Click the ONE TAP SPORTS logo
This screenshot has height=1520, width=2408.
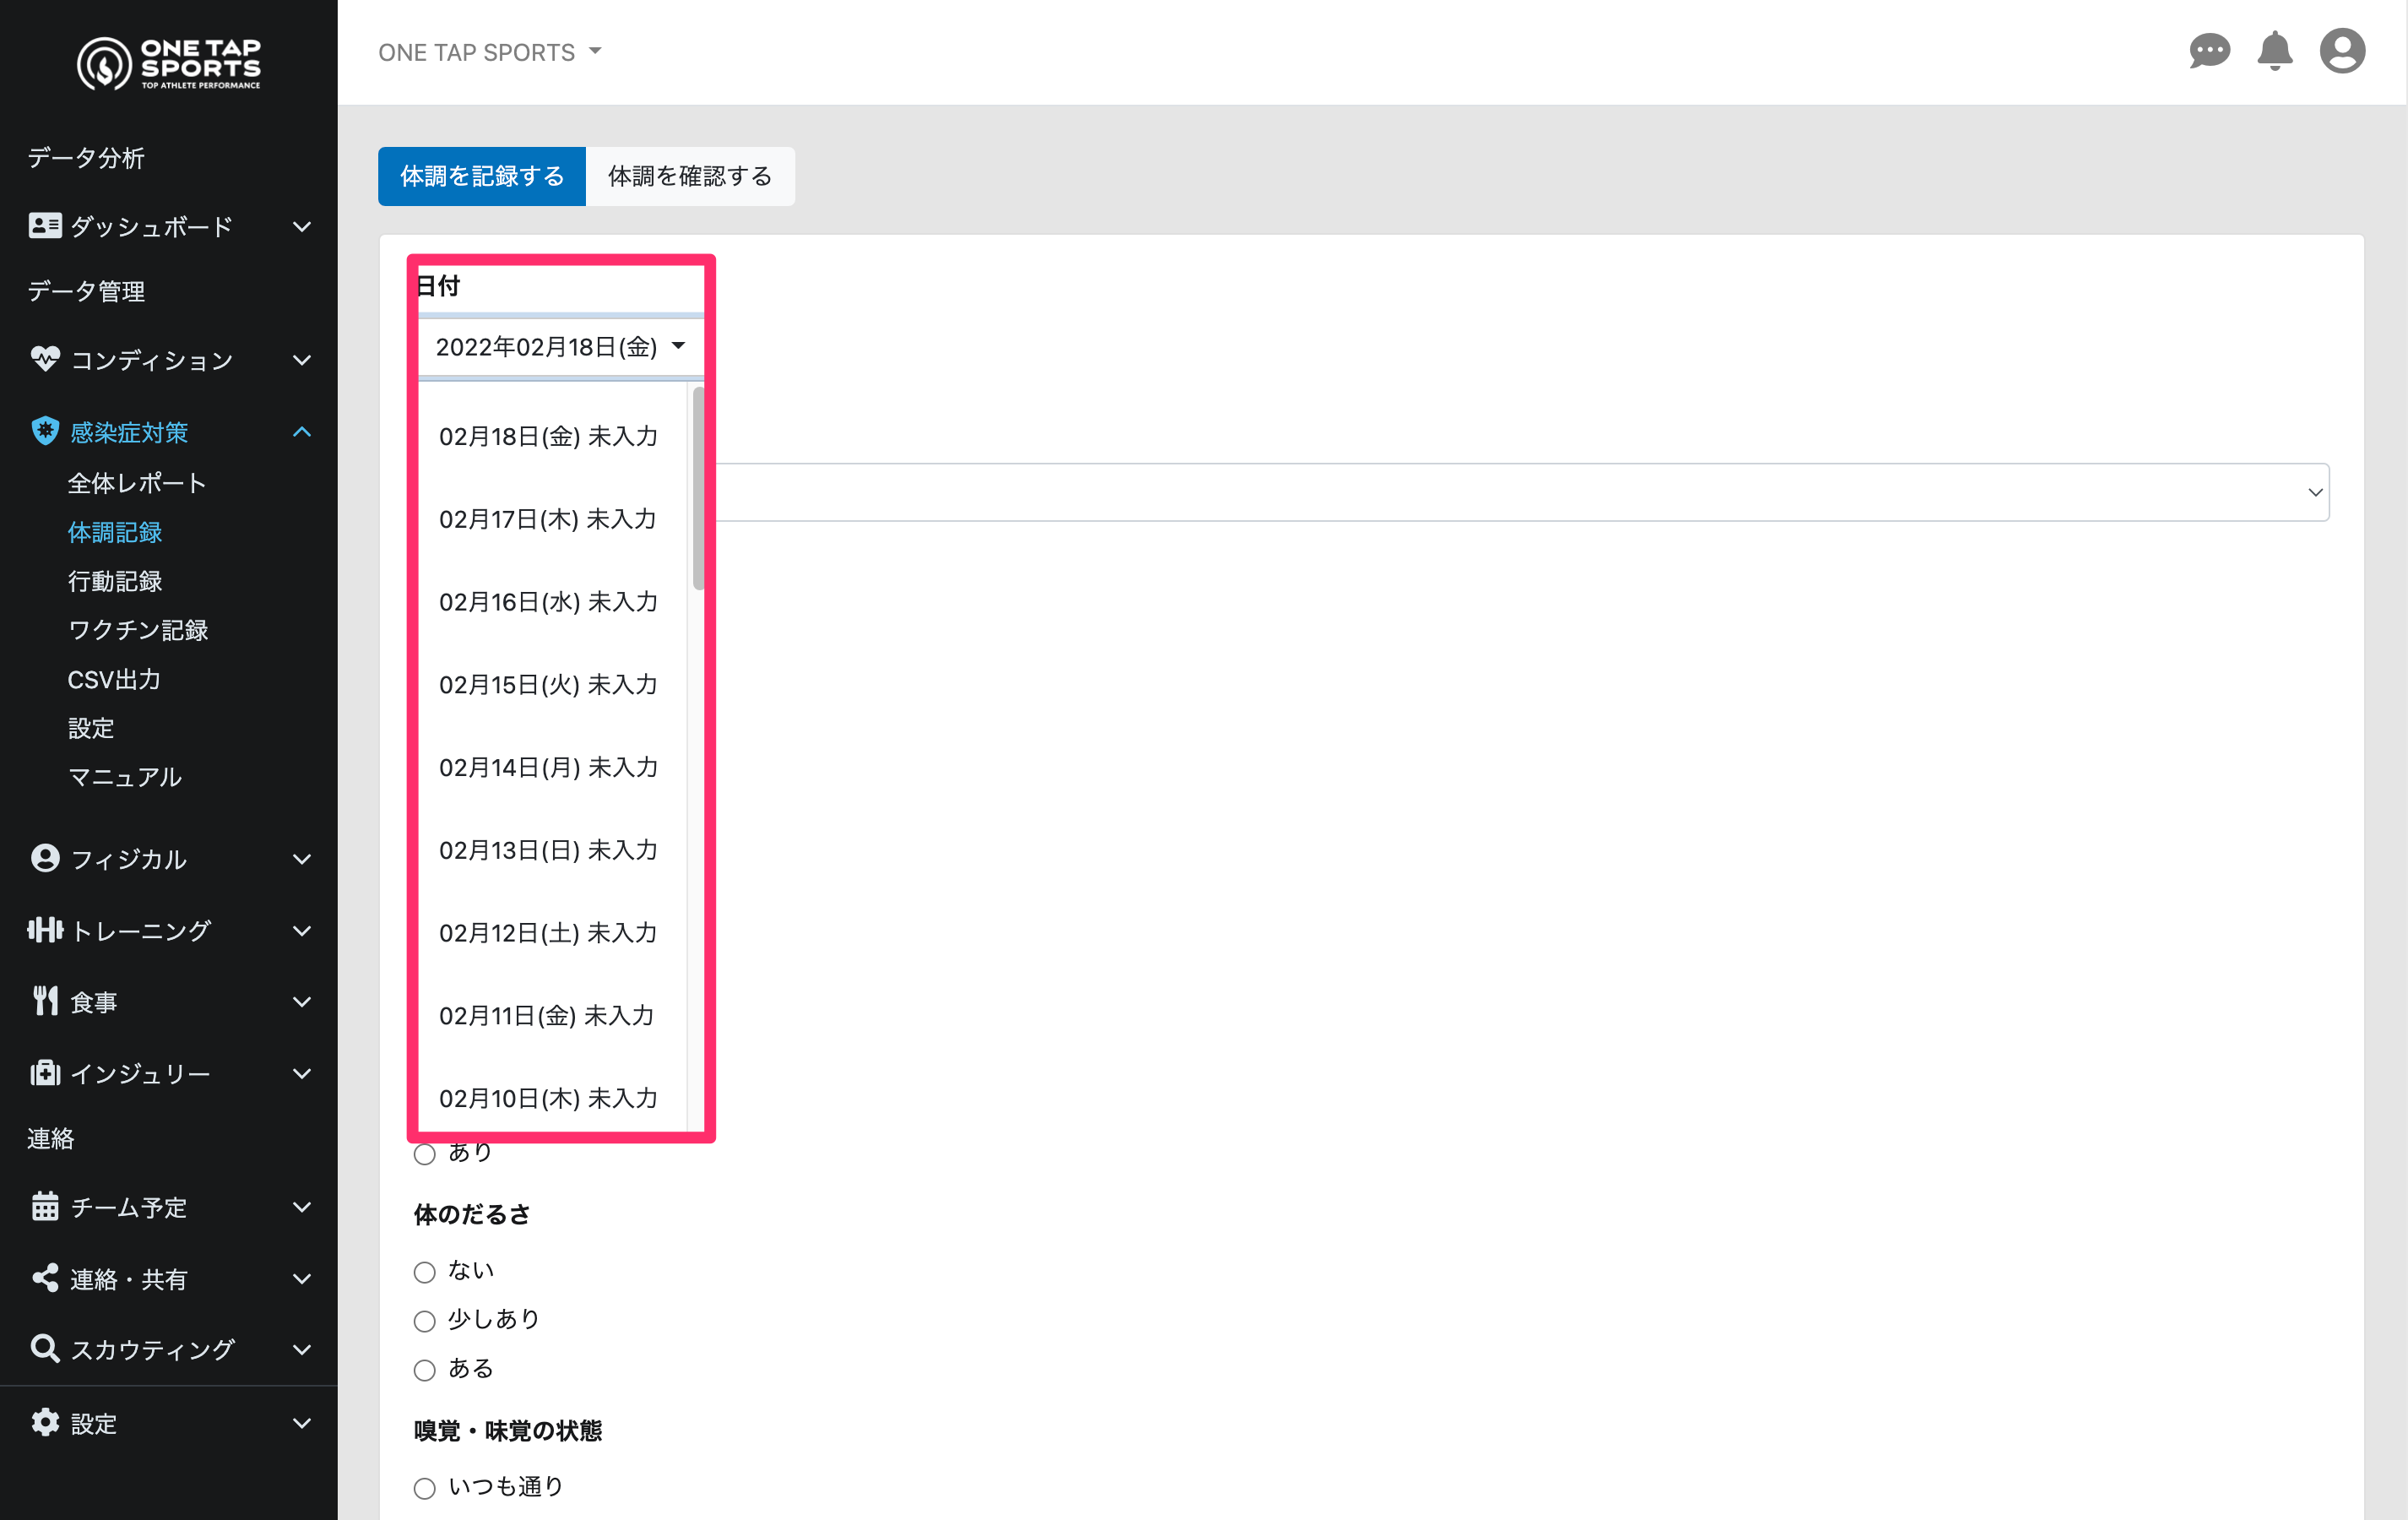tap(169, 63)
